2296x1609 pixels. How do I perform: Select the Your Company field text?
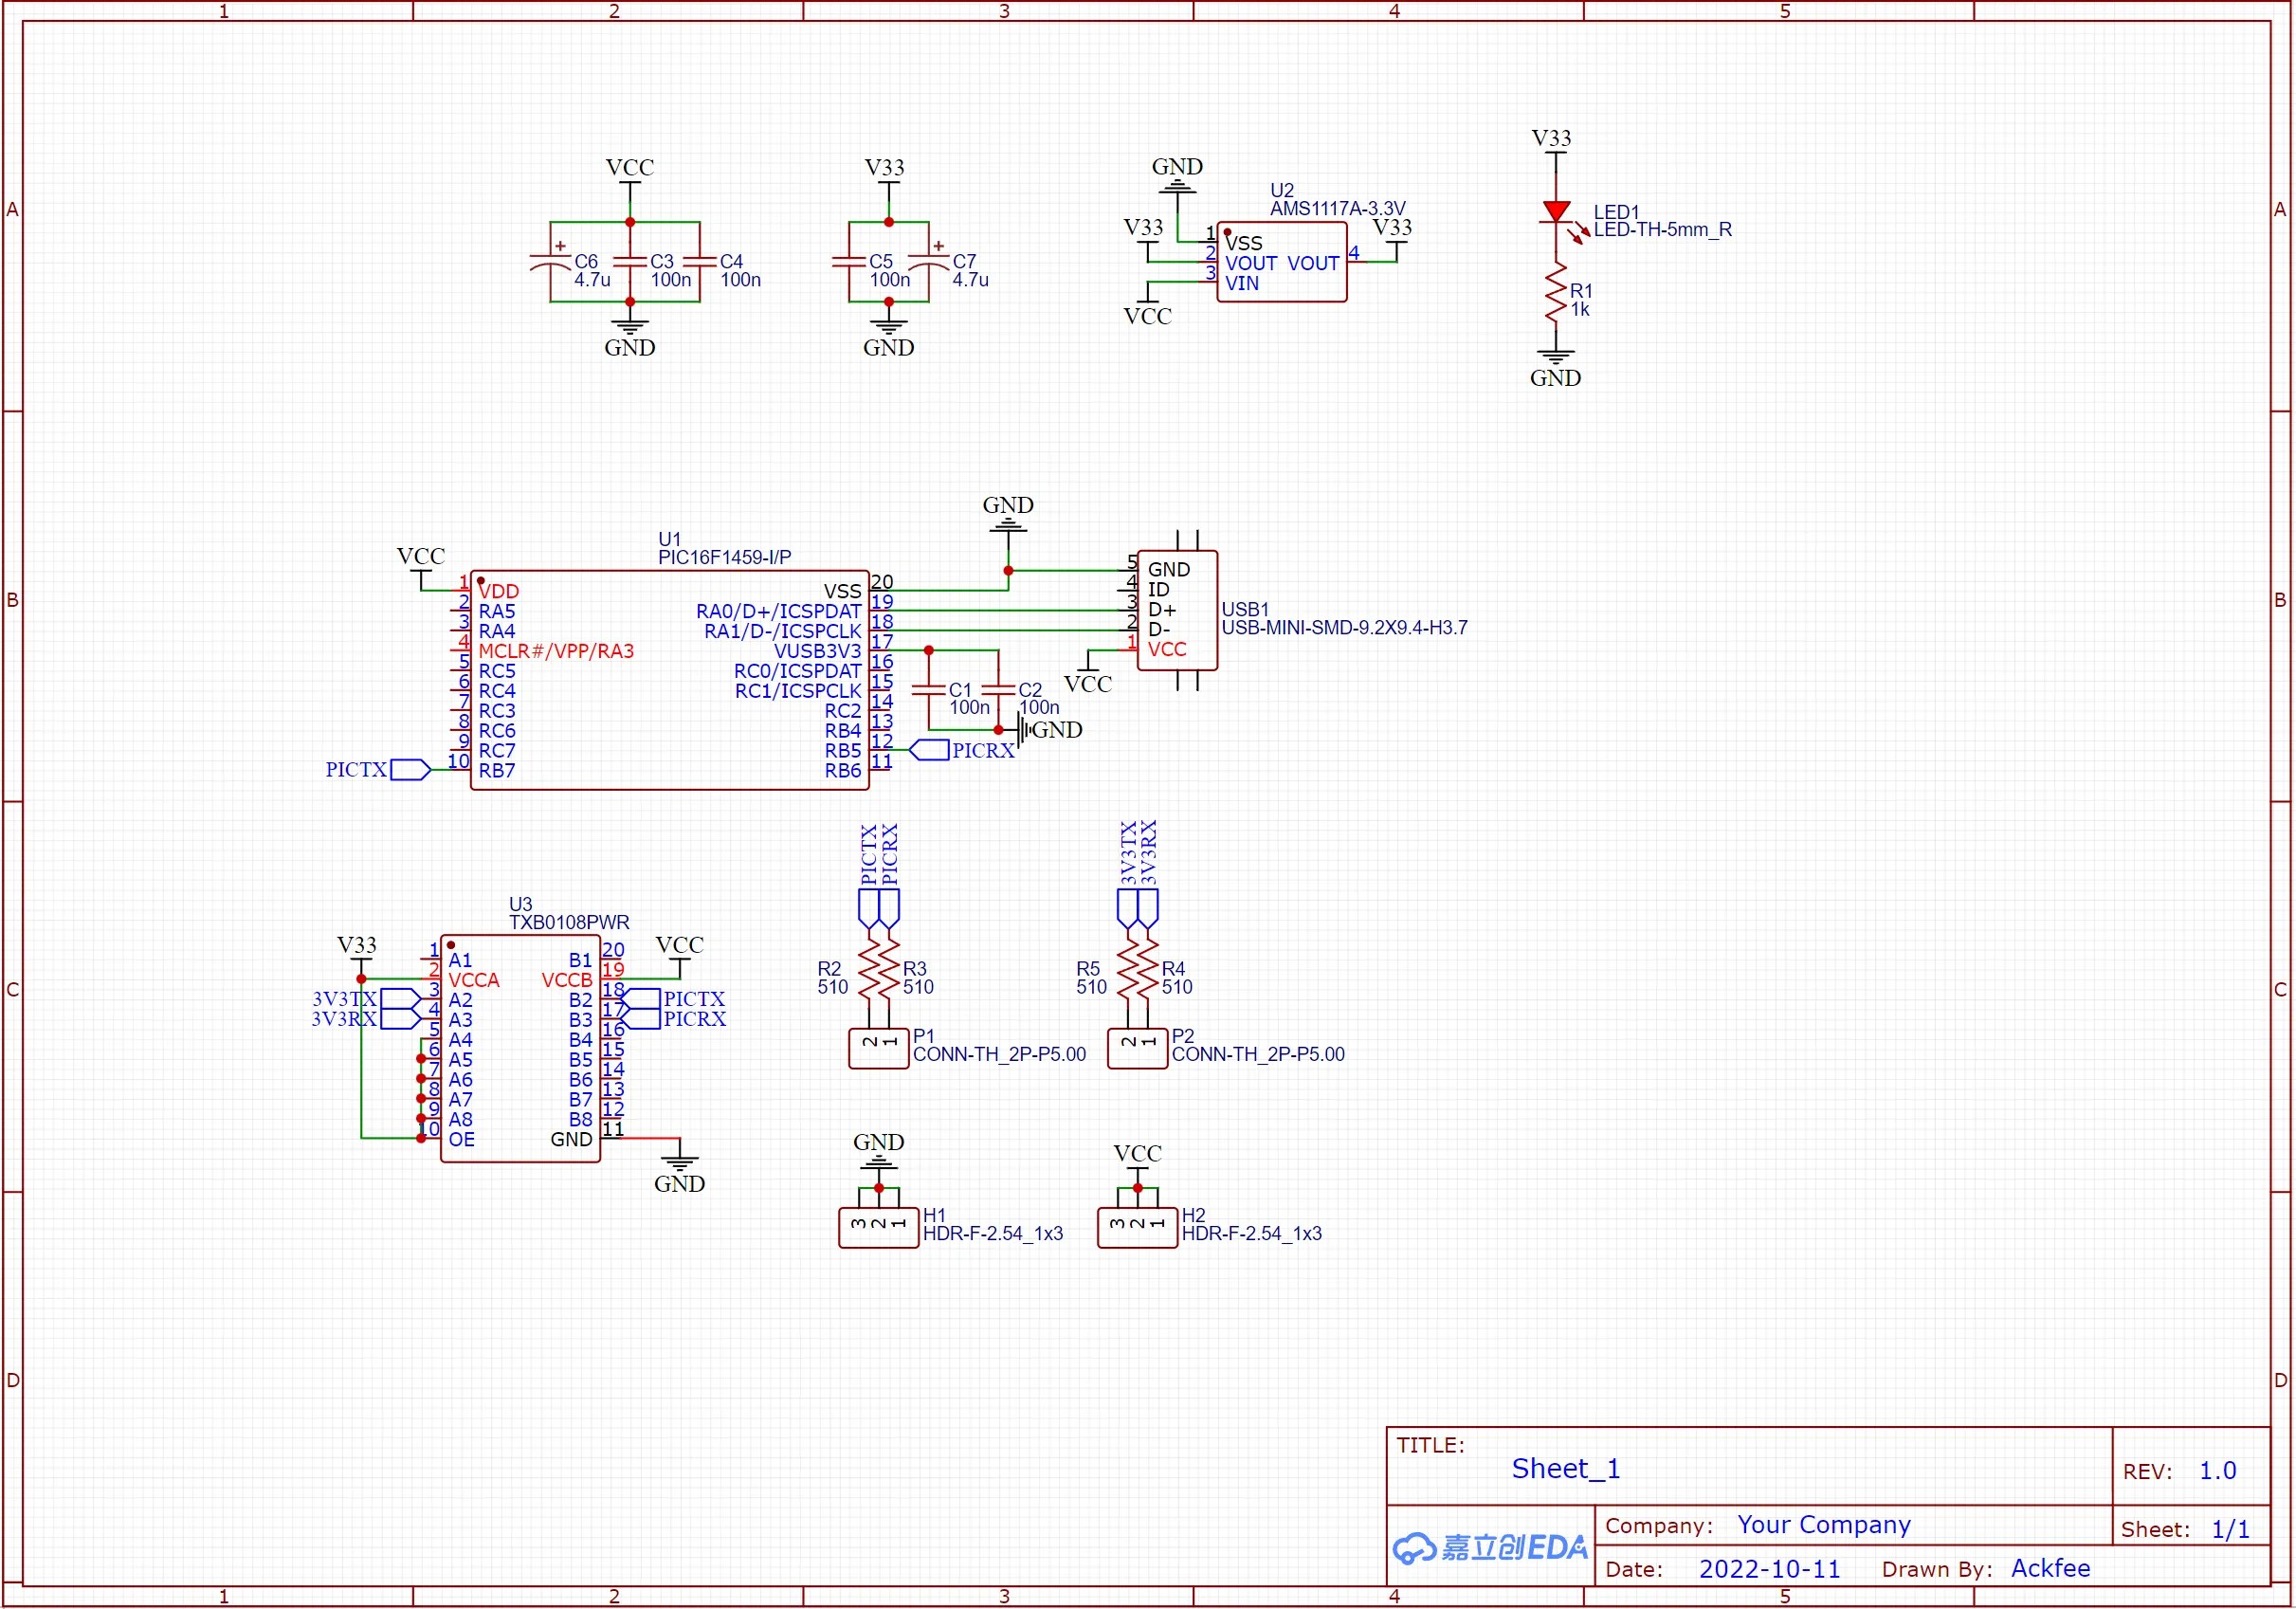pyautogui.click(x=1823, y=1524)
